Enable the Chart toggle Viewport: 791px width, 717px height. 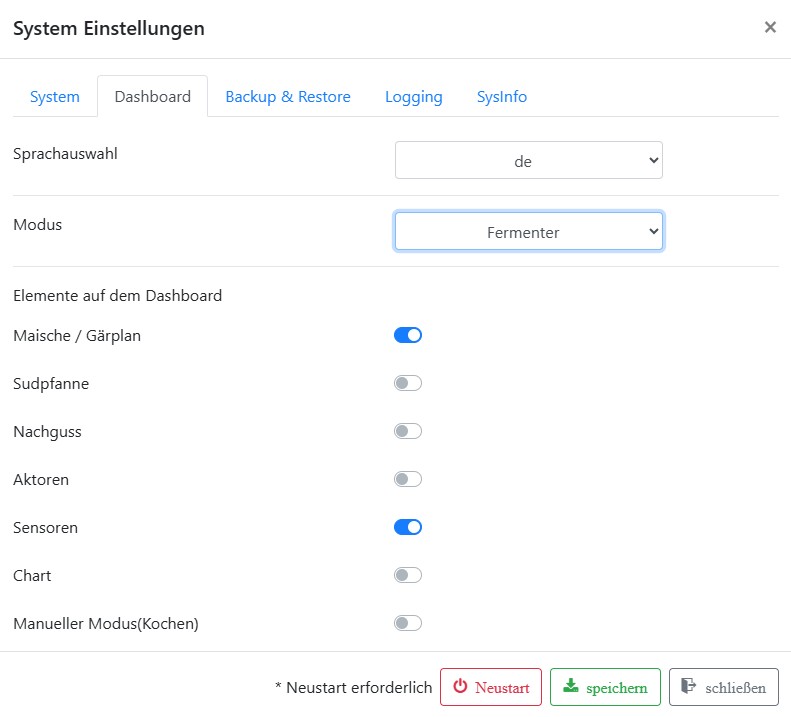click(x=408, y=575)
